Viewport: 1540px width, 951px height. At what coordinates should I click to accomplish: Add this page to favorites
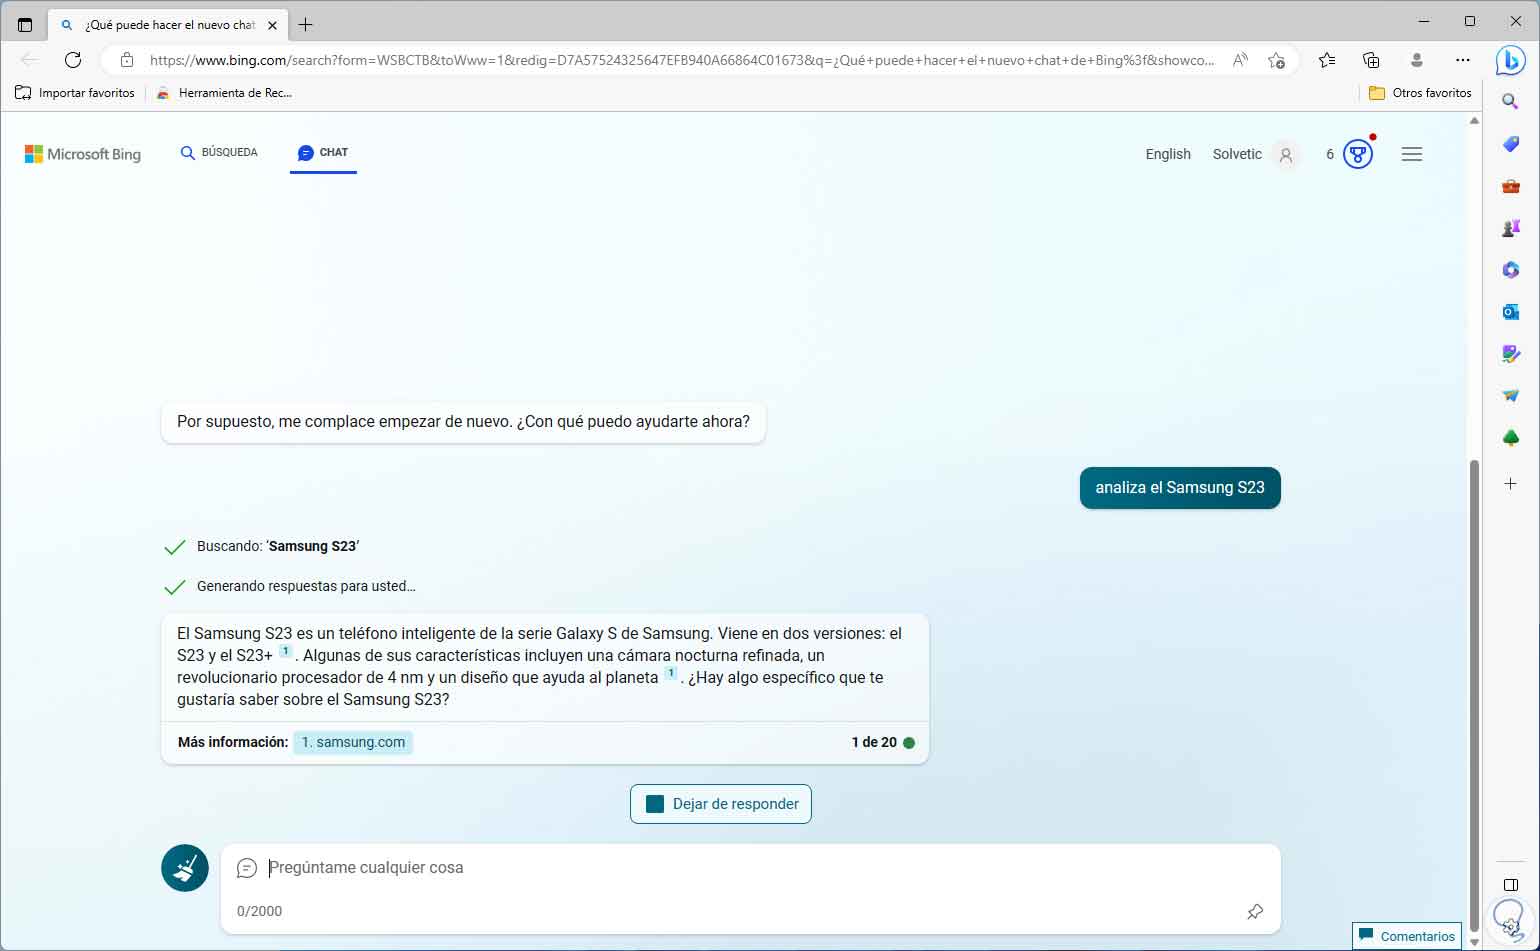tap(1276, 60)
